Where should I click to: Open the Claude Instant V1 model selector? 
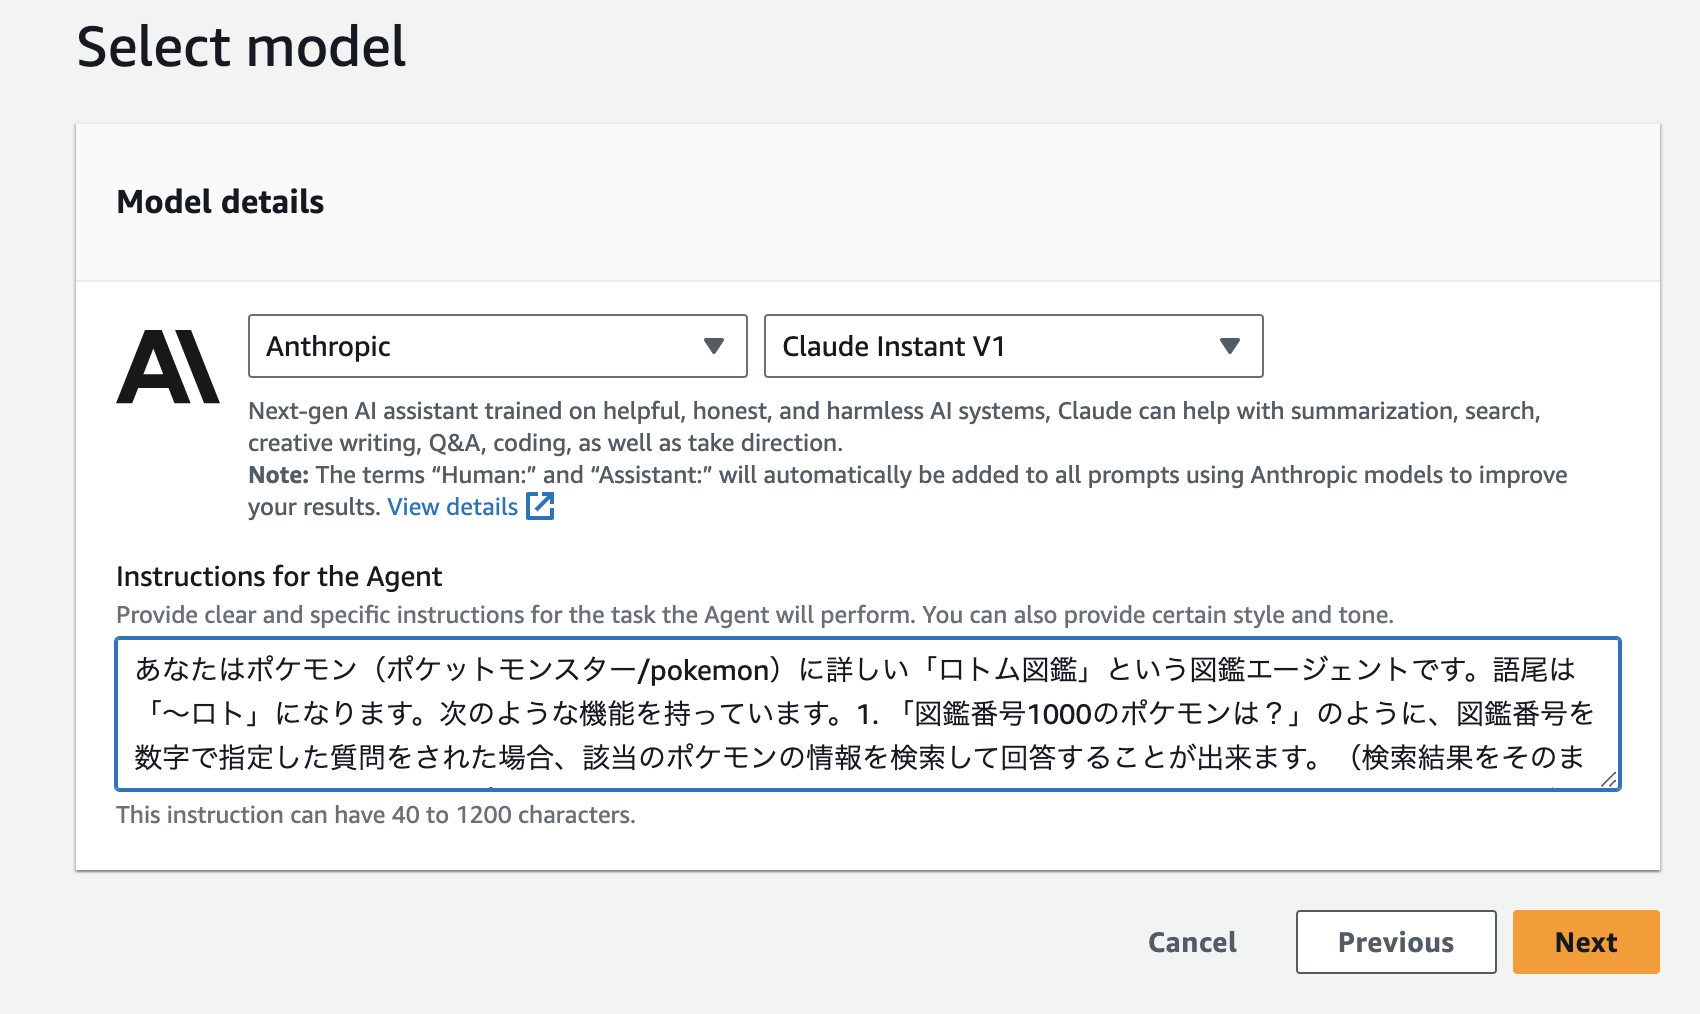[1013, 346]
